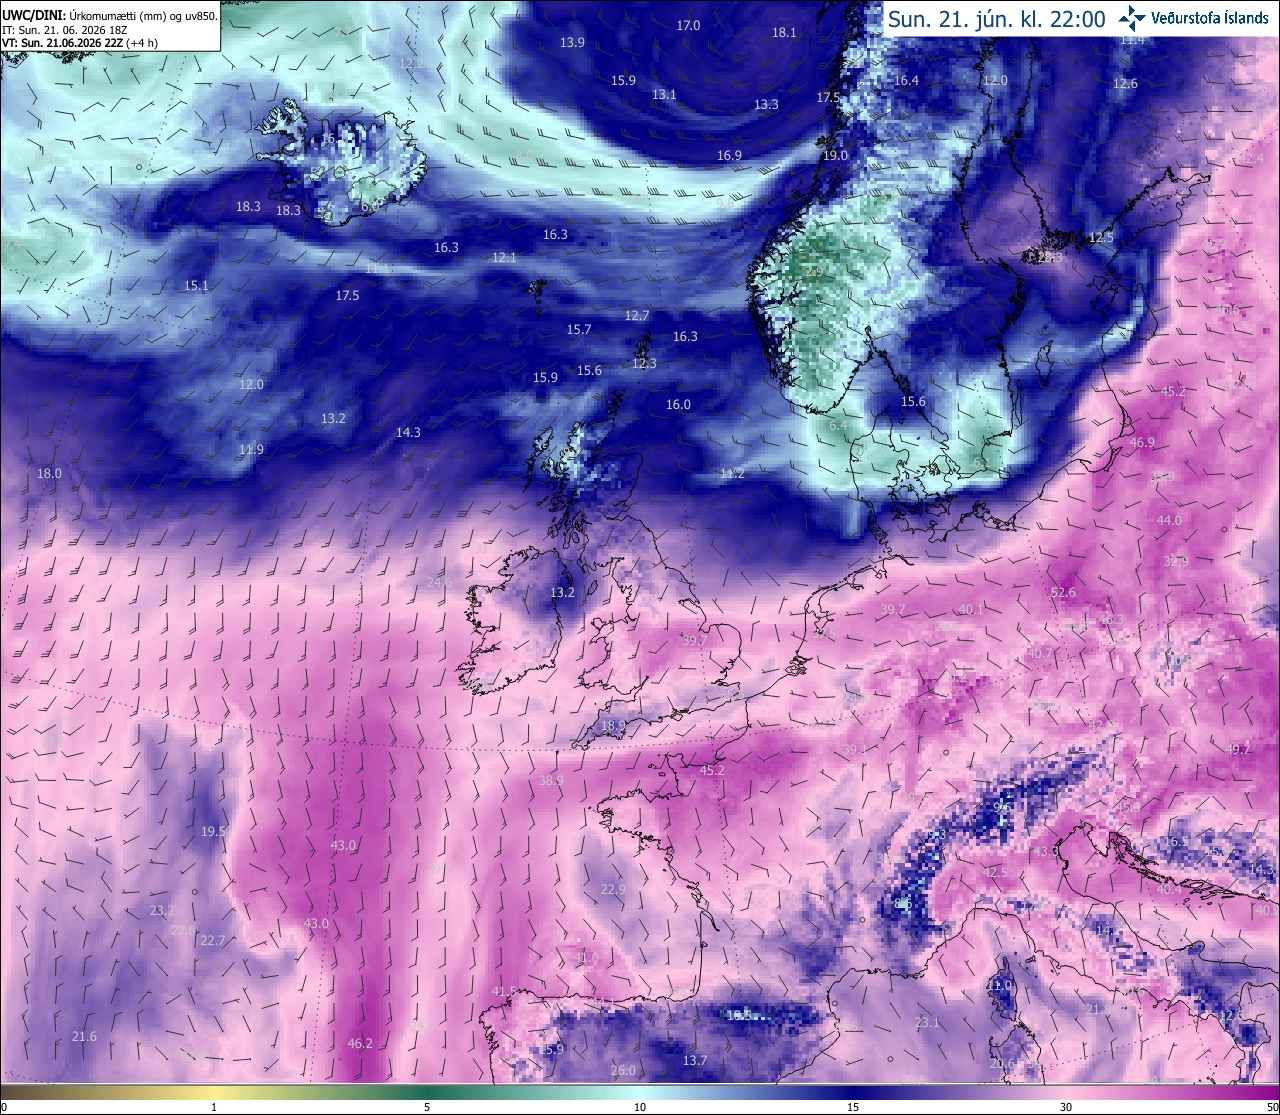
Task: Click the UWC/DINI legend title
Action: click(x=32, y=15)
